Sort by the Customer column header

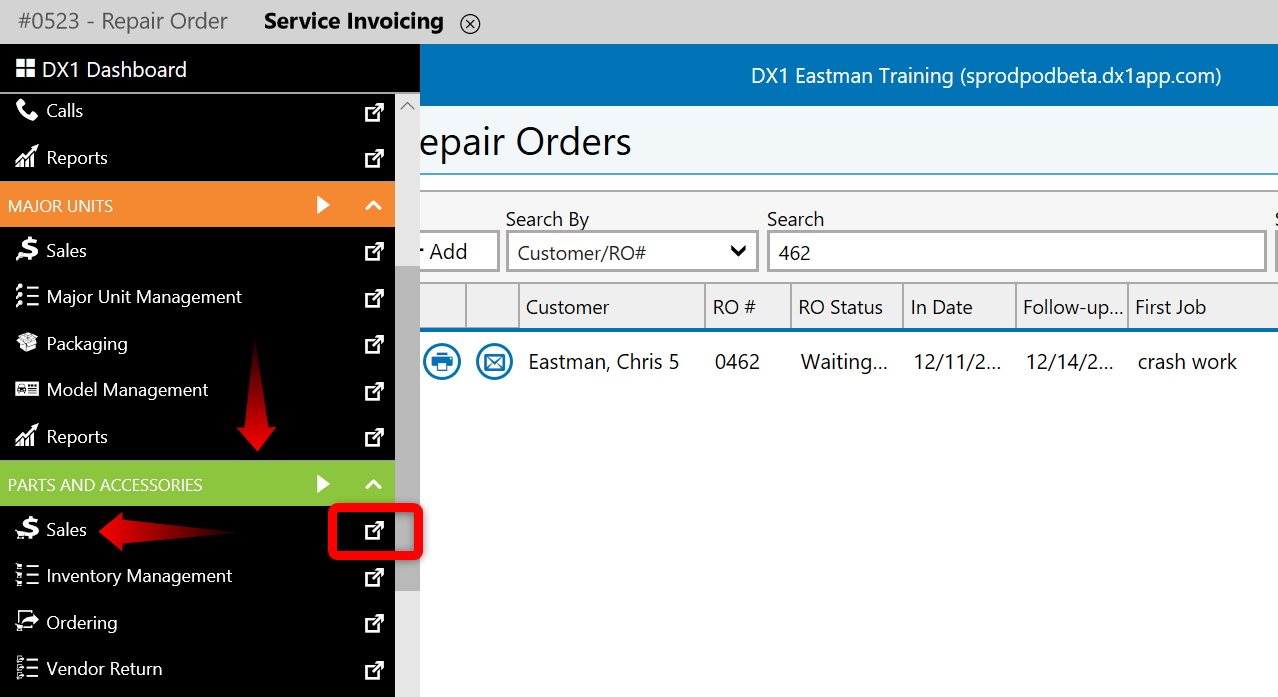point(611,307)
